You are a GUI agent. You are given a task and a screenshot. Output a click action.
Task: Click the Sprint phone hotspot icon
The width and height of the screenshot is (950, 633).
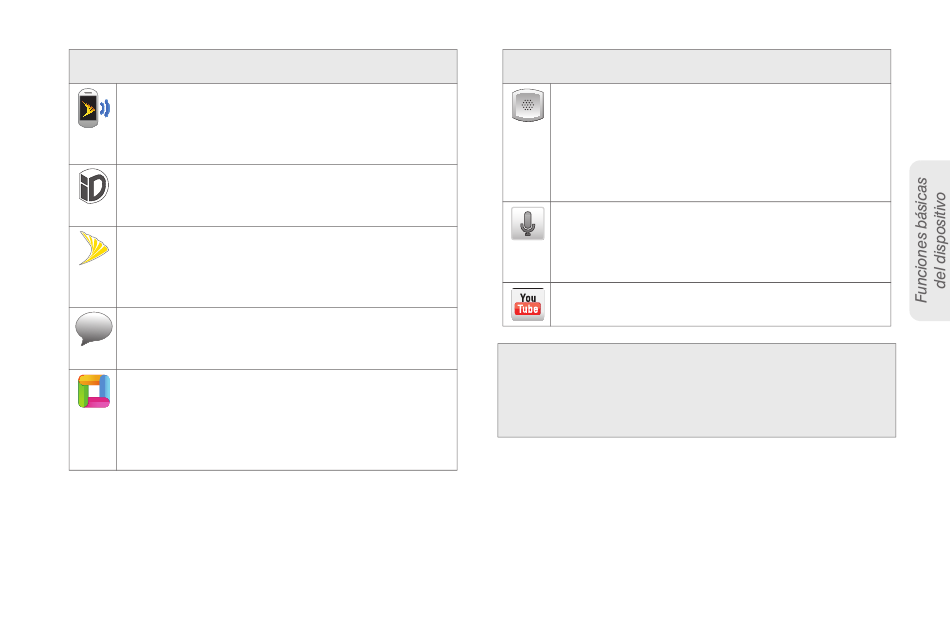coord(94,108)
